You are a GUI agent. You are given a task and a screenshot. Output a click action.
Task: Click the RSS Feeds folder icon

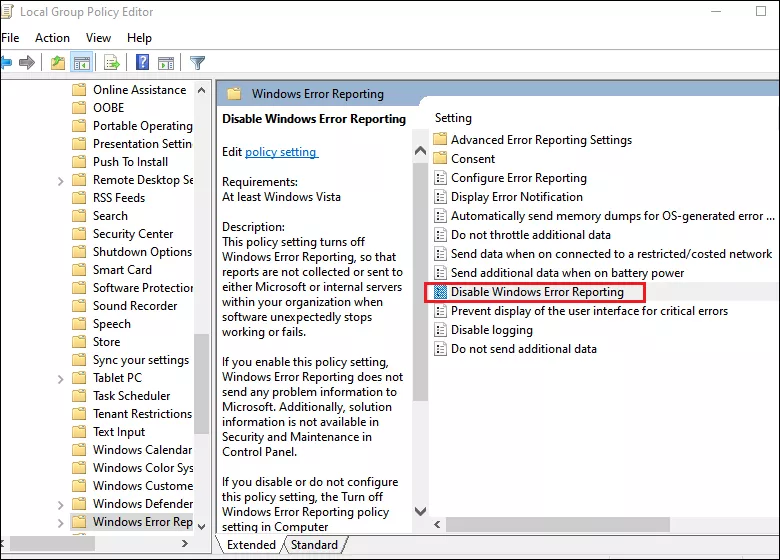[79, 197]
